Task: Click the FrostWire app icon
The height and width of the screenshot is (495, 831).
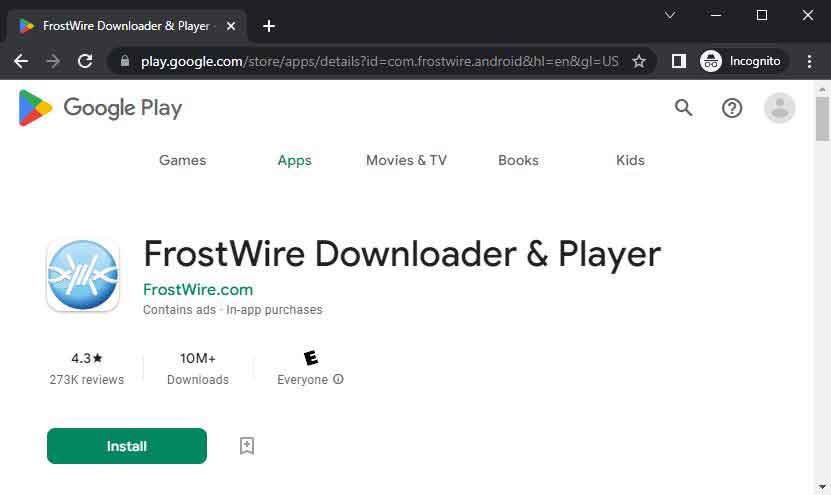Action: 83,275
